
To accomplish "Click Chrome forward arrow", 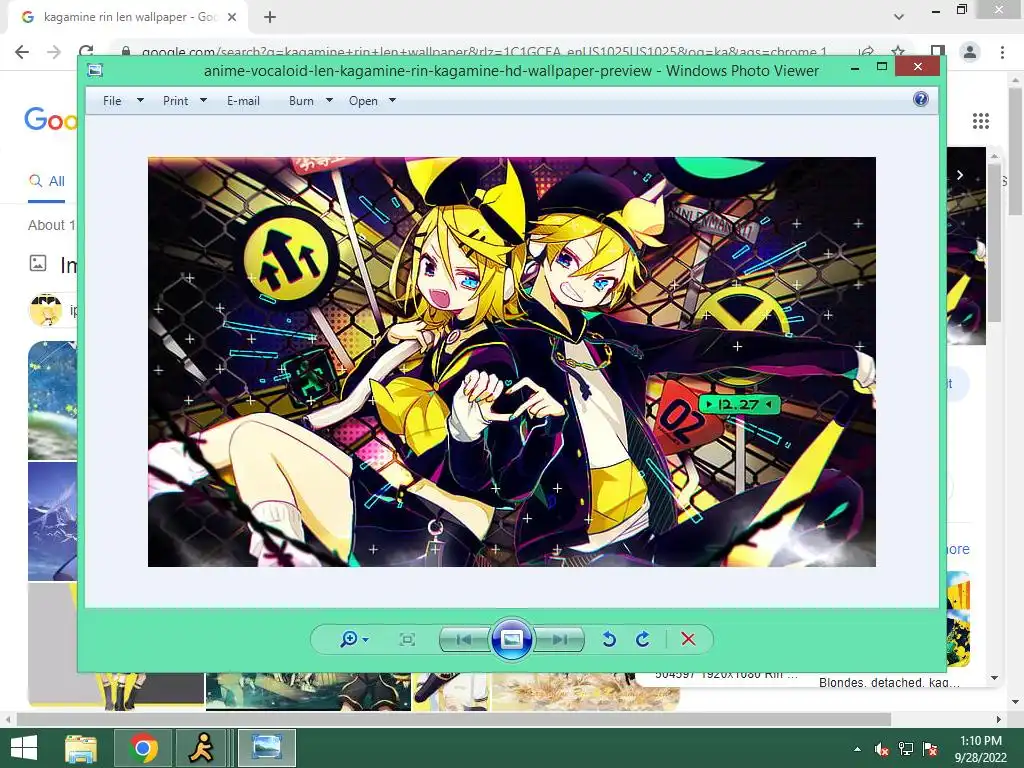I will (x=54, y=52).
